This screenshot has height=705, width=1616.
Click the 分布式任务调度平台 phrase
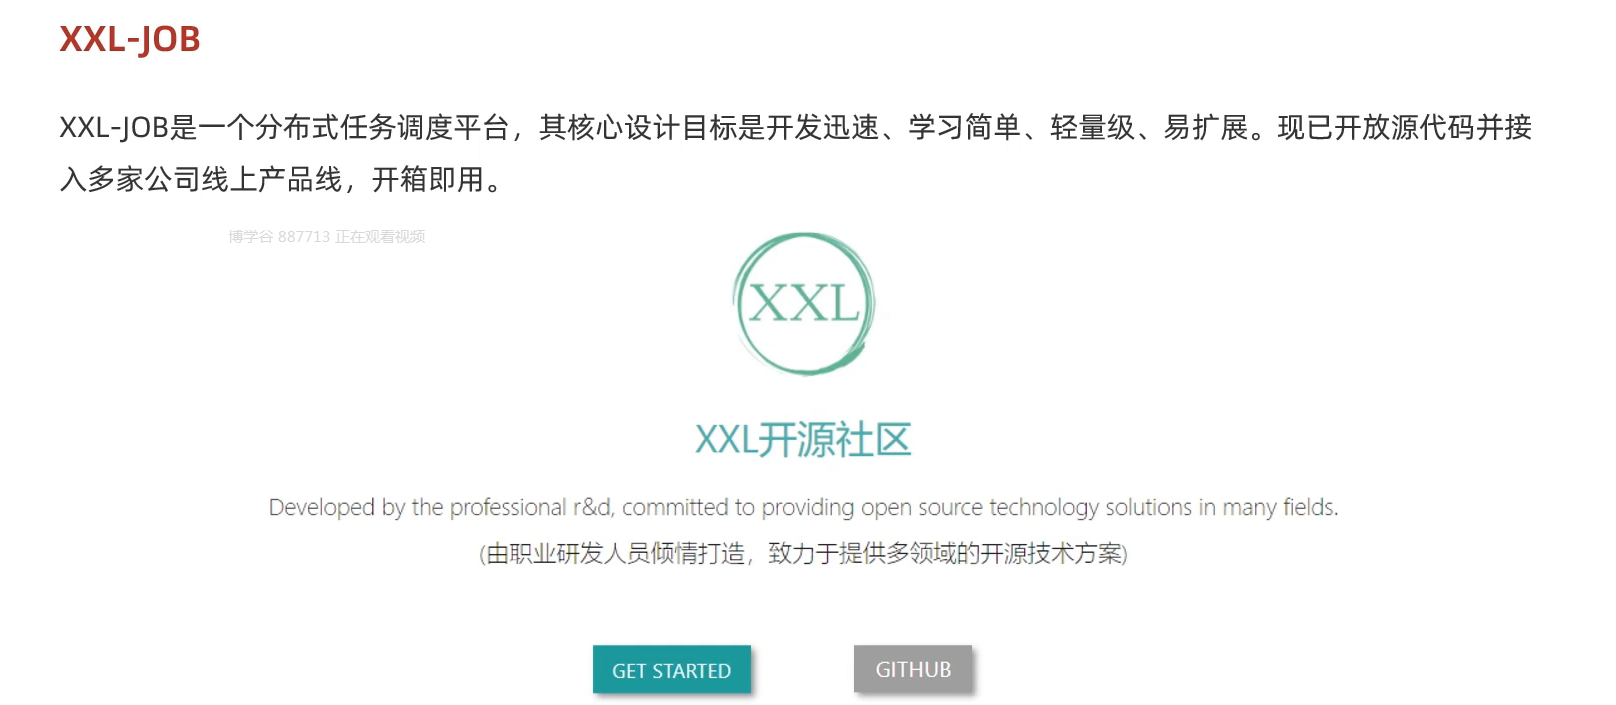tap(382, 128)
